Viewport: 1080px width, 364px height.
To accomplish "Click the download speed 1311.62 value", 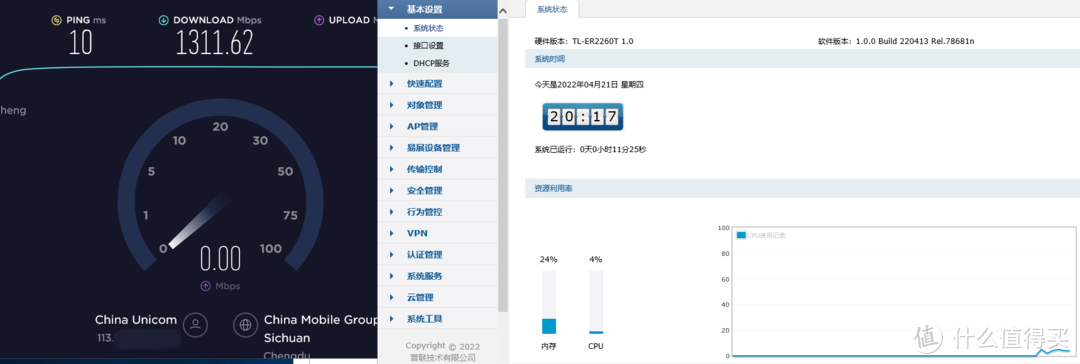I will click(214, 43).
